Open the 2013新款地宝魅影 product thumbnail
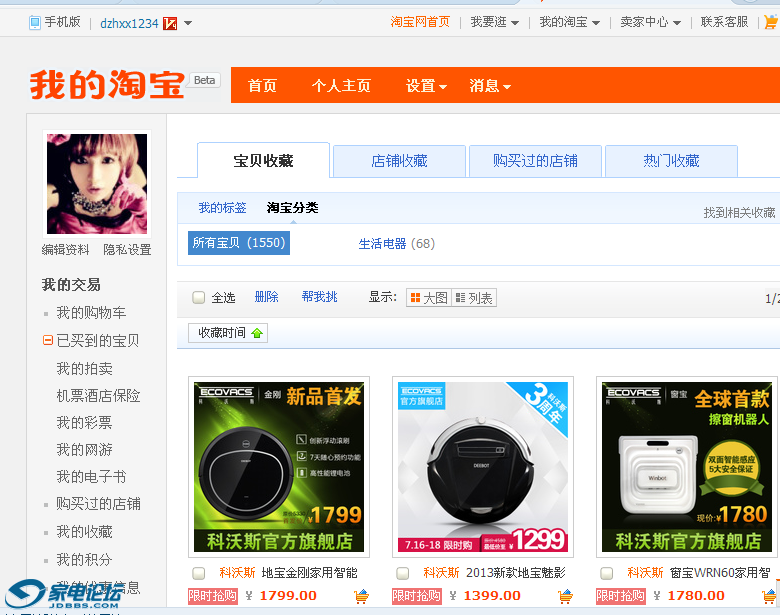Screen dimensions: 780x615 coord(483,467)
